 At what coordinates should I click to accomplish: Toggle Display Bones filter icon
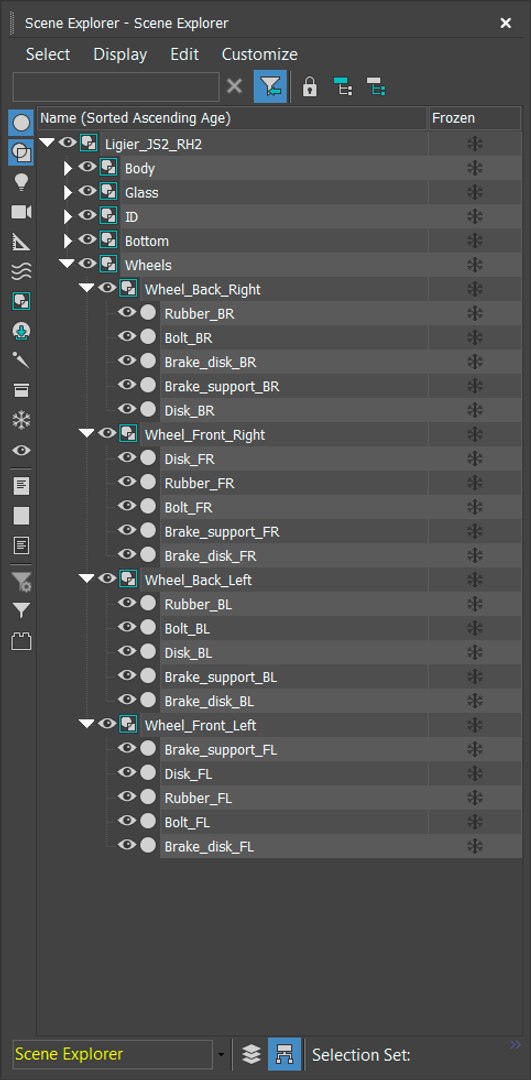(21, 360)
